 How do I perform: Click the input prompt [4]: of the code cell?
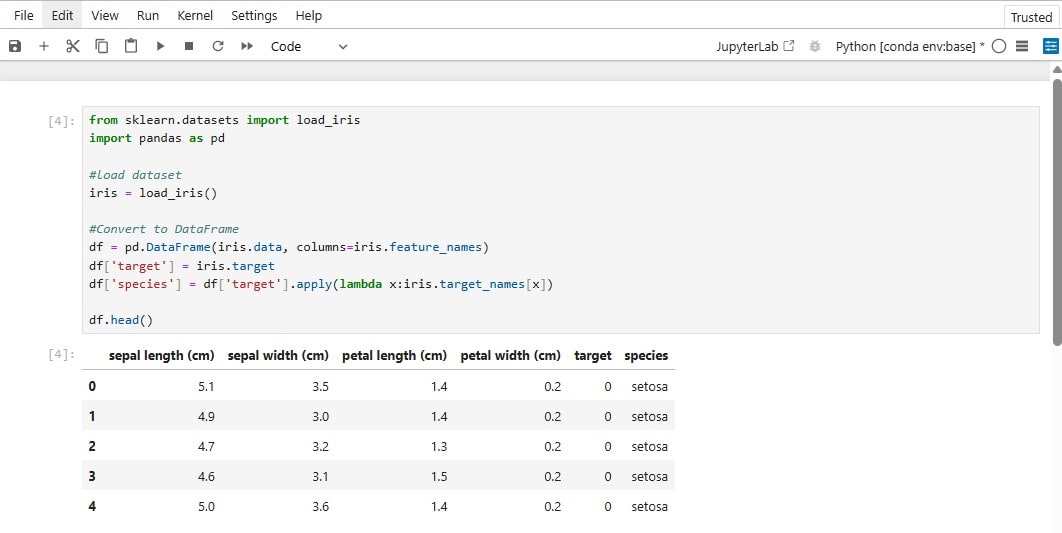coord(61,121)
